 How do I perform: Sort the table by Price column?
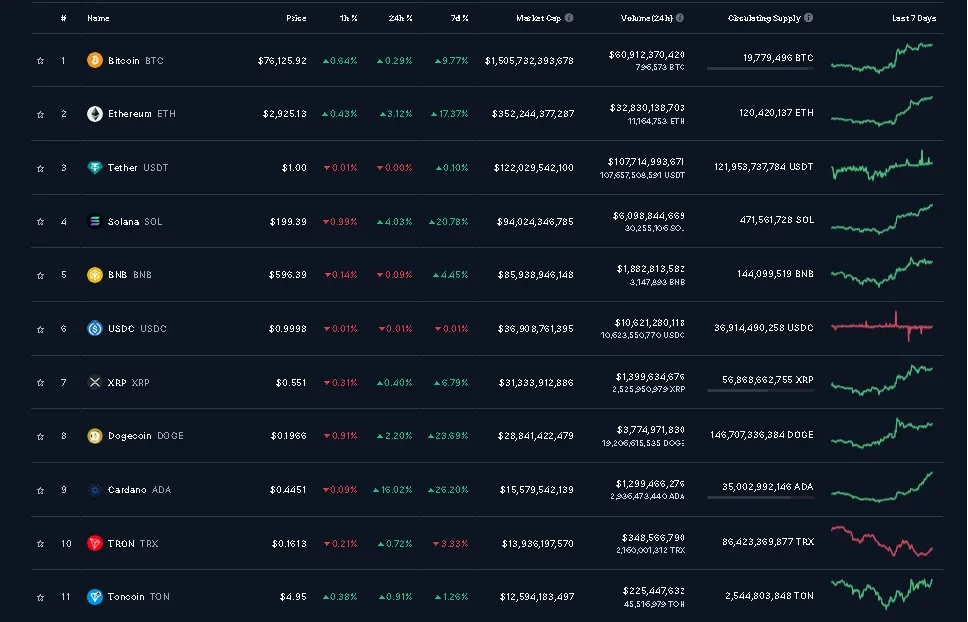[x=296, y=18]
